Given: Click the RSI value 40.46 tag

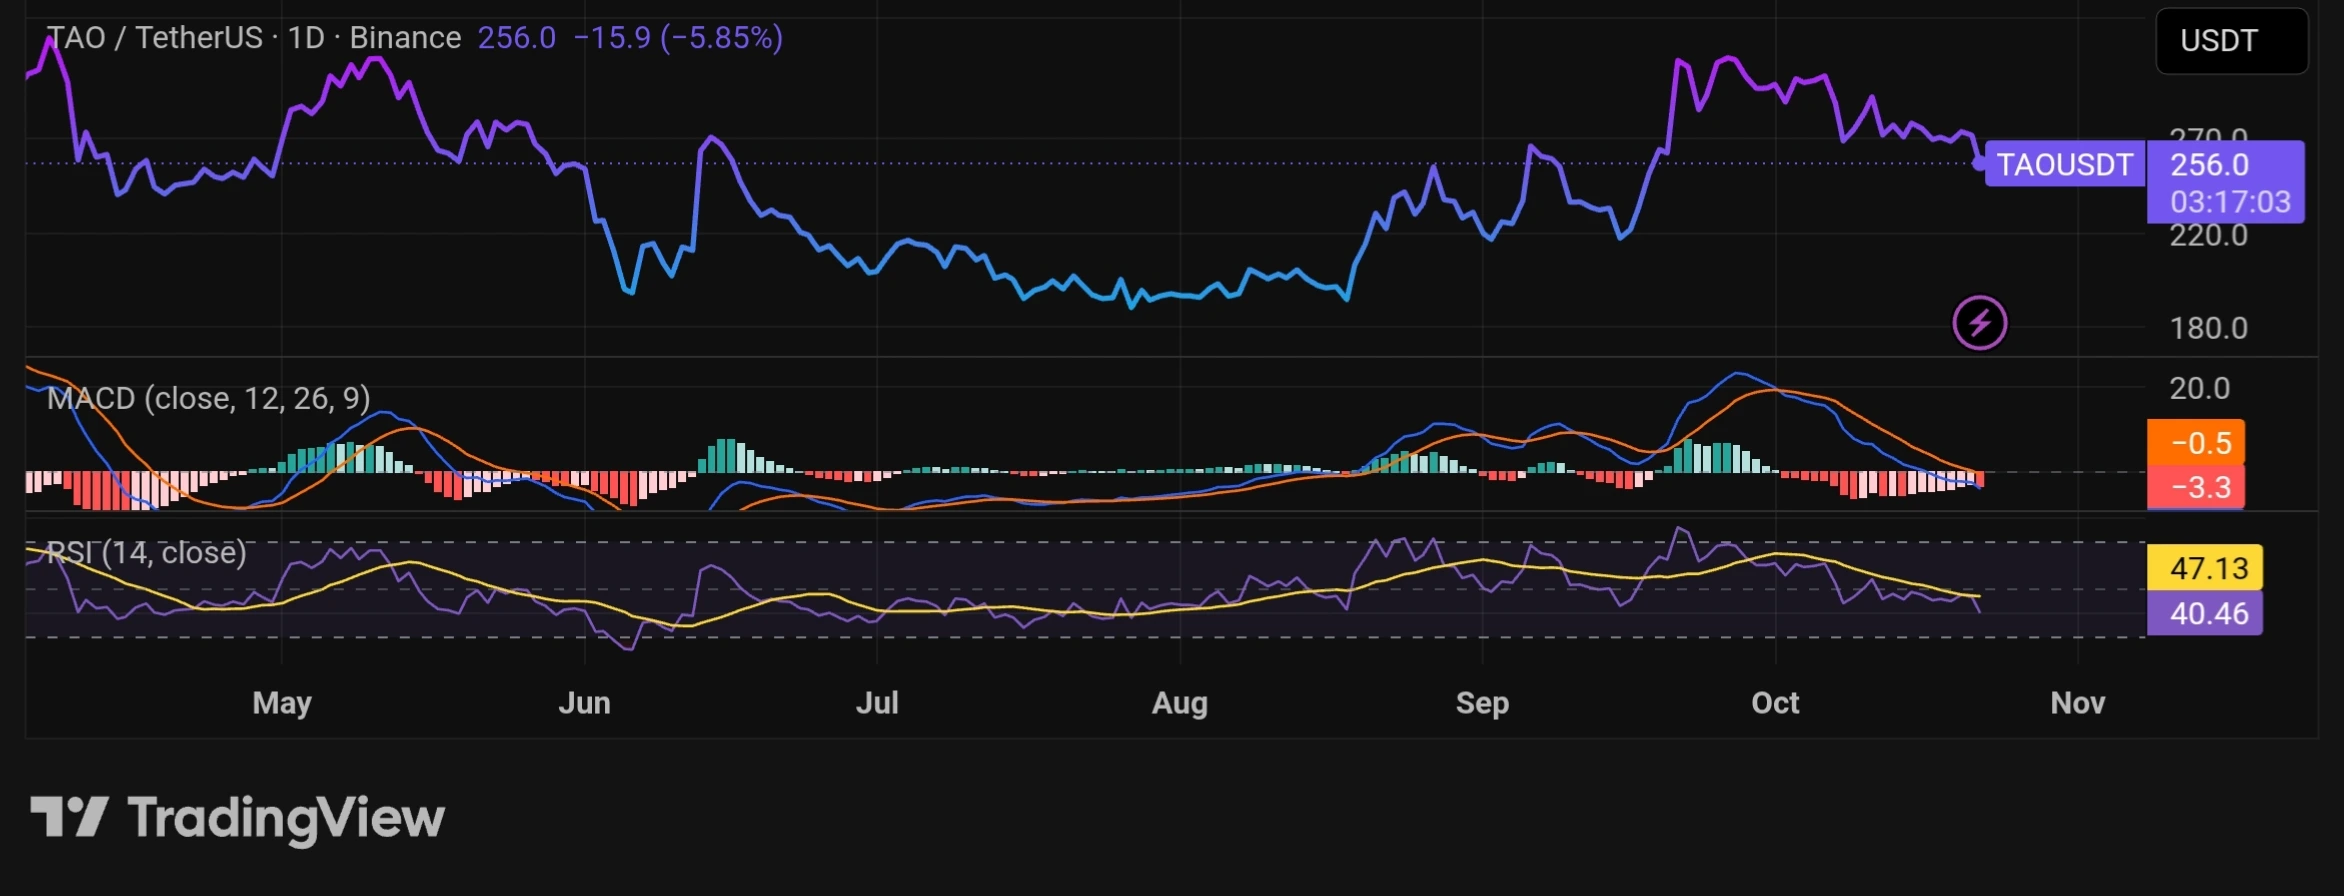Looking at the screenshot, I should [2205, 613].
